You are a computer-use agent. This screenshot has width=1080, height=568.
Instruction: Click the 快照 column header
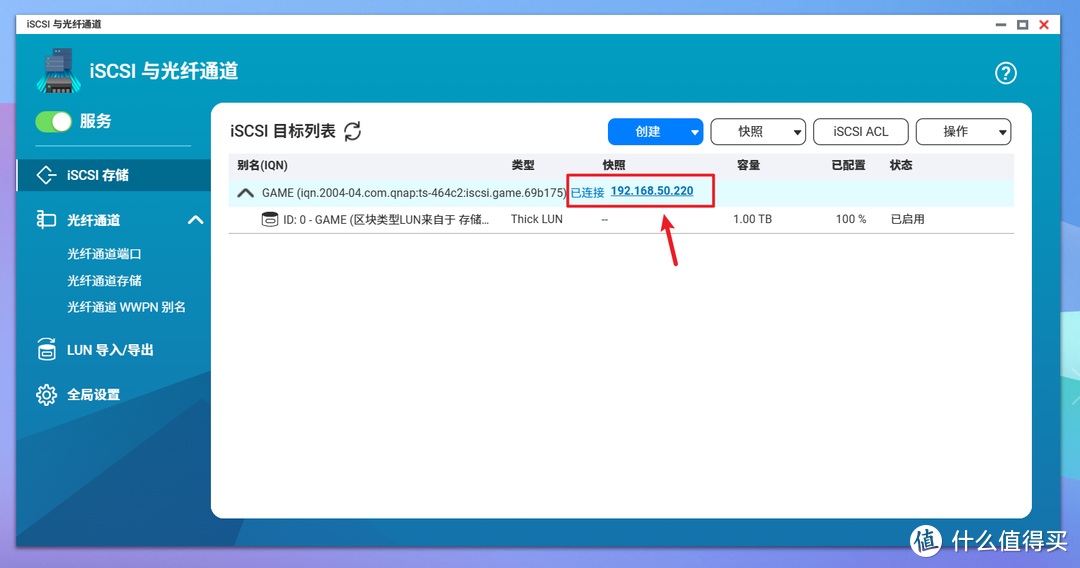pos(613,165)
